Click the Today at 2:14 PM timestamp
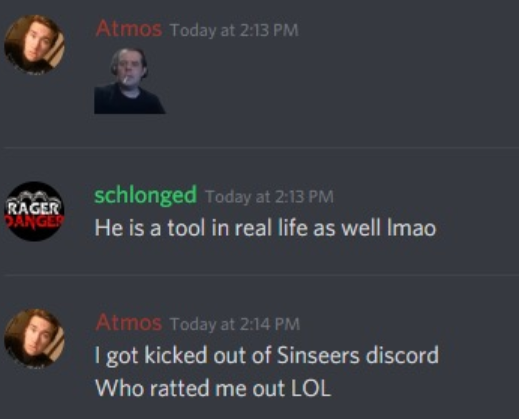The width and height of the screenshot is (519, 419). [235, 324]
